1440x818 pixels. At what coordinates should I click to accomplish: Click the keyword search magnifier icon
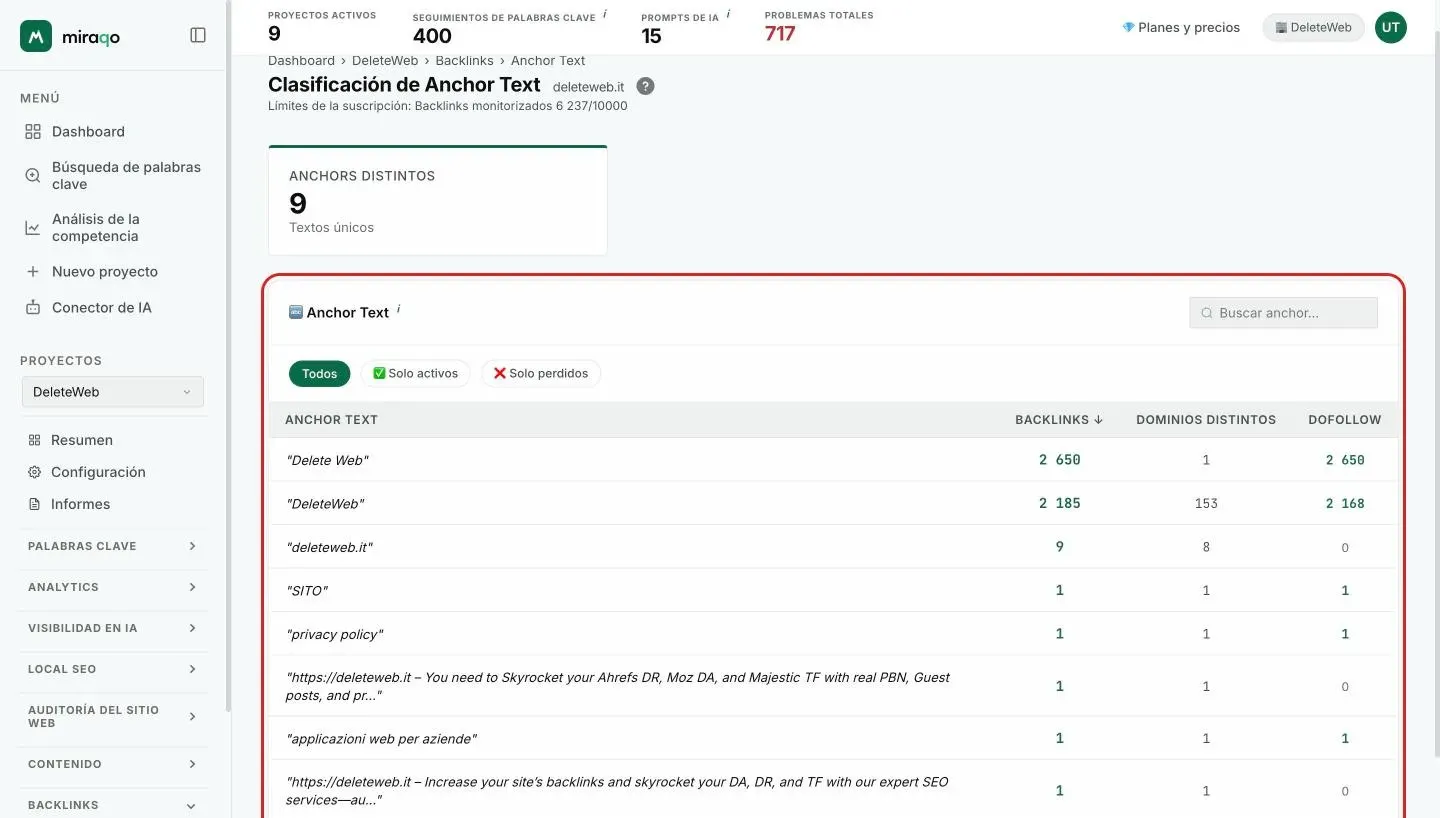[x=33, y=176]
